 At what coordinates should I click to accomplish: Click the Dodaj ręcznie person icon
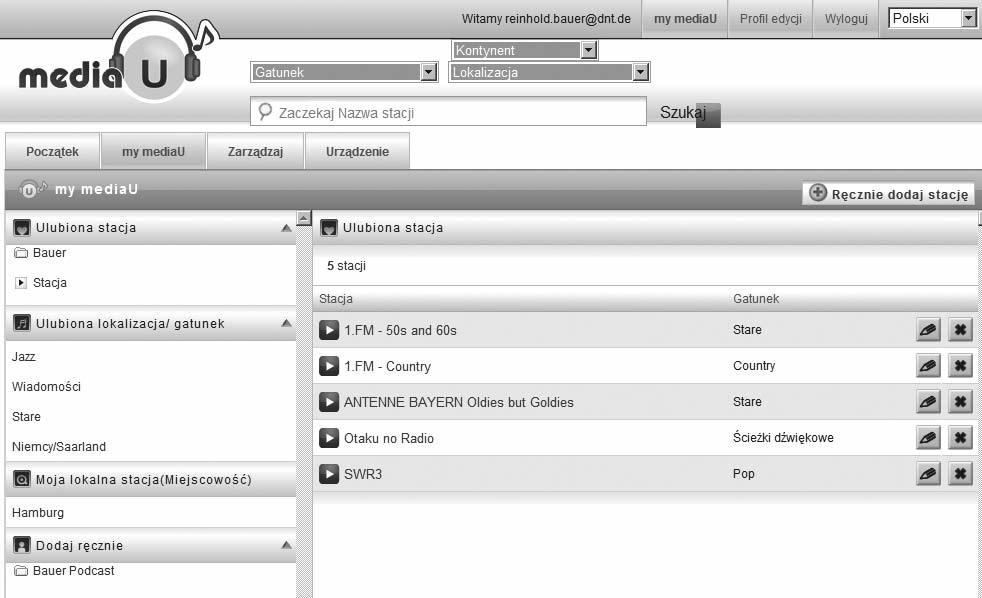click(x=22, y=545)
